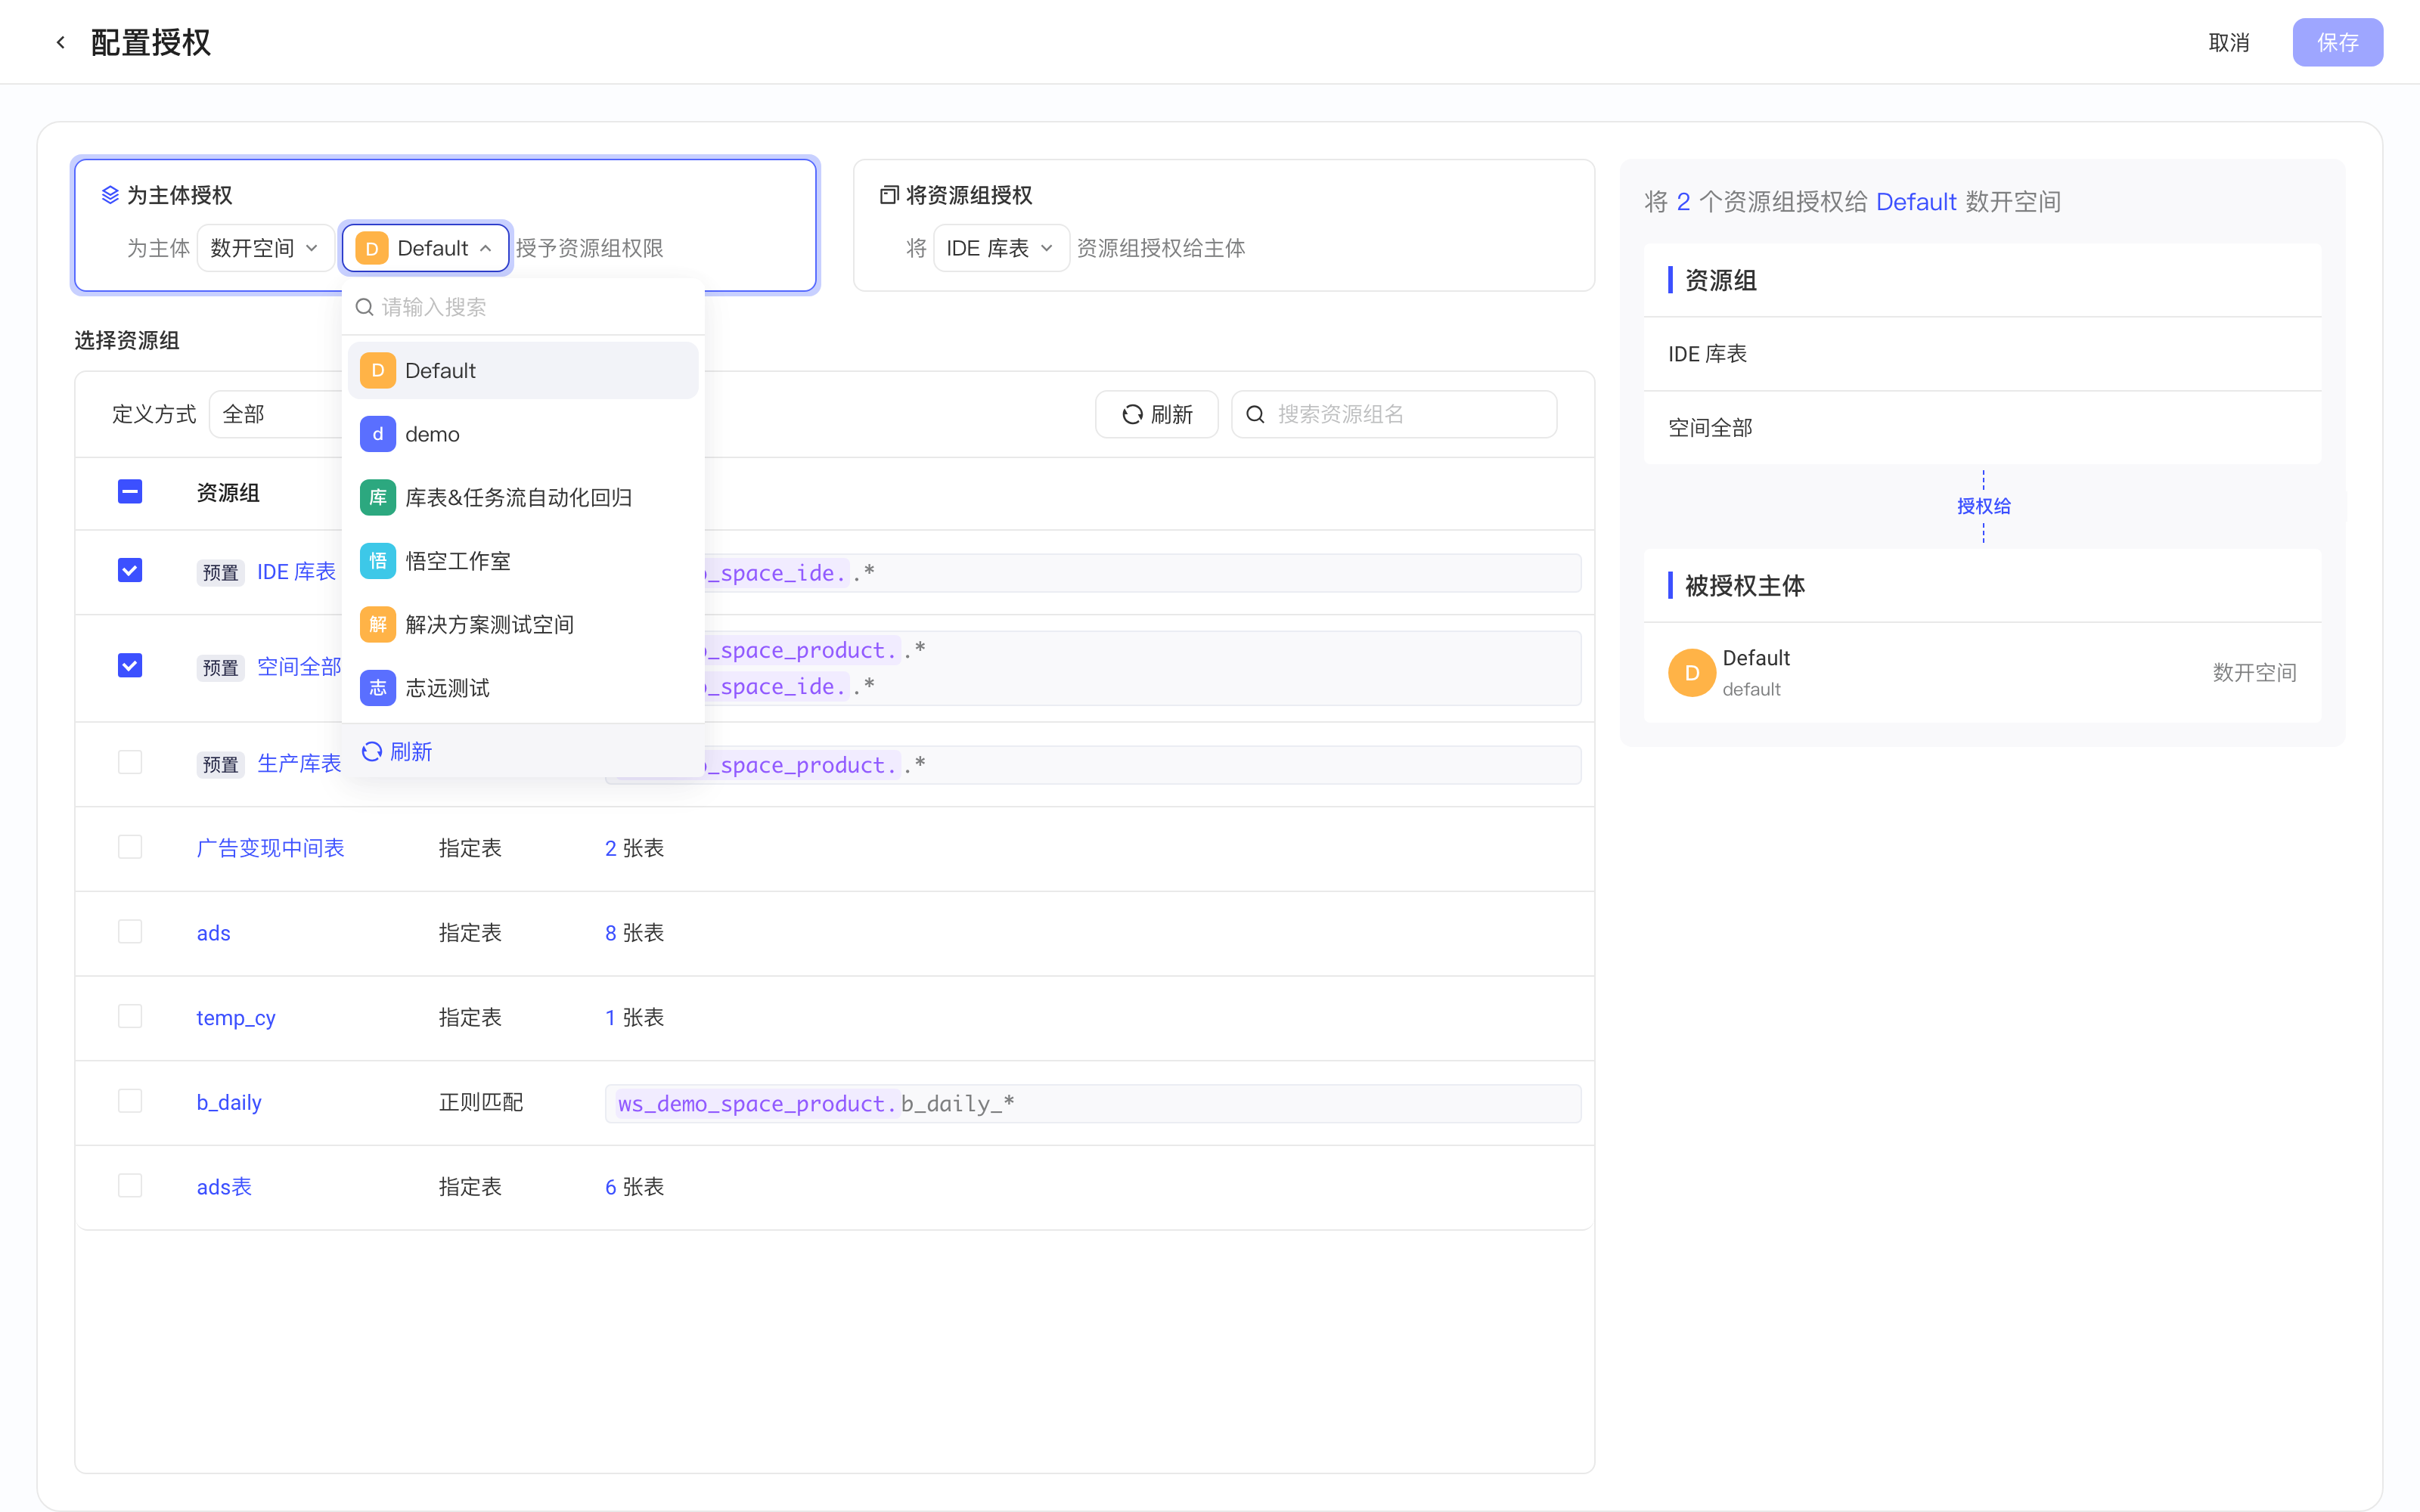This screenshot has width=2420, height=1512.
Task: Select 库表&任务流自动化回归 from the list
Action: click(523, 498)
